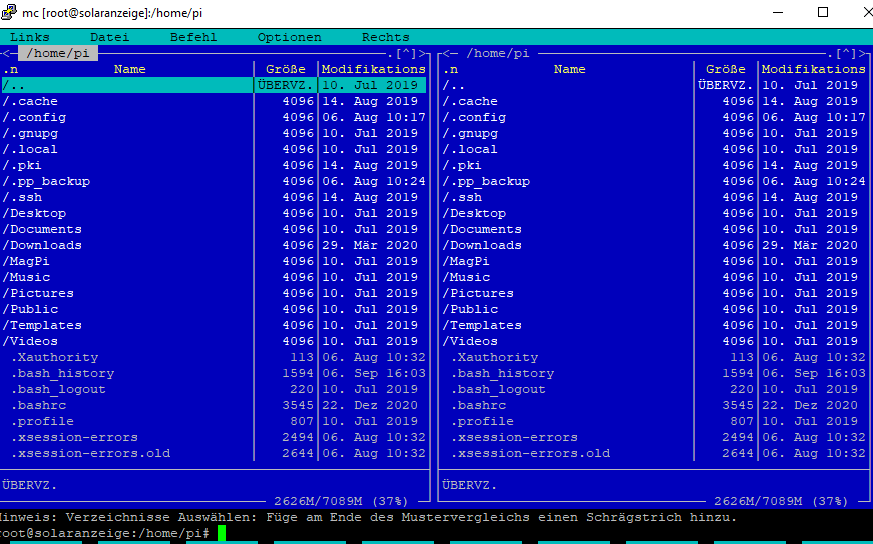Click the left panel history back arrow
The width and height of the screenshot is (873, 544).
click(x=5, y=53)
